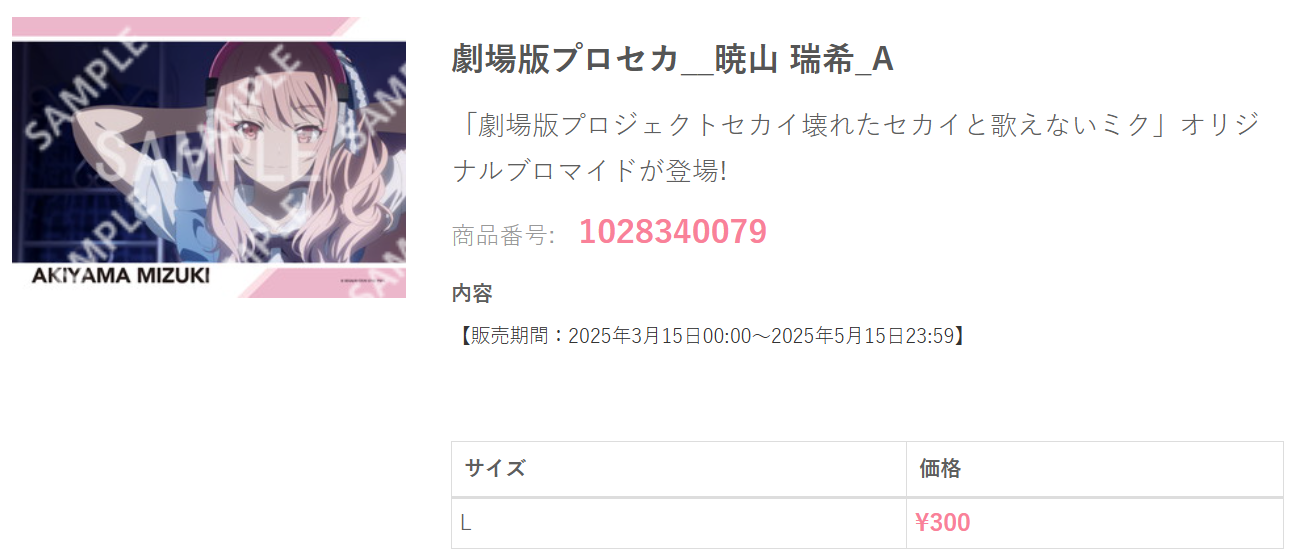Click the 内容 section heading
The height and width of the screenshot is (559, 1295).
[x=472, y=294]
